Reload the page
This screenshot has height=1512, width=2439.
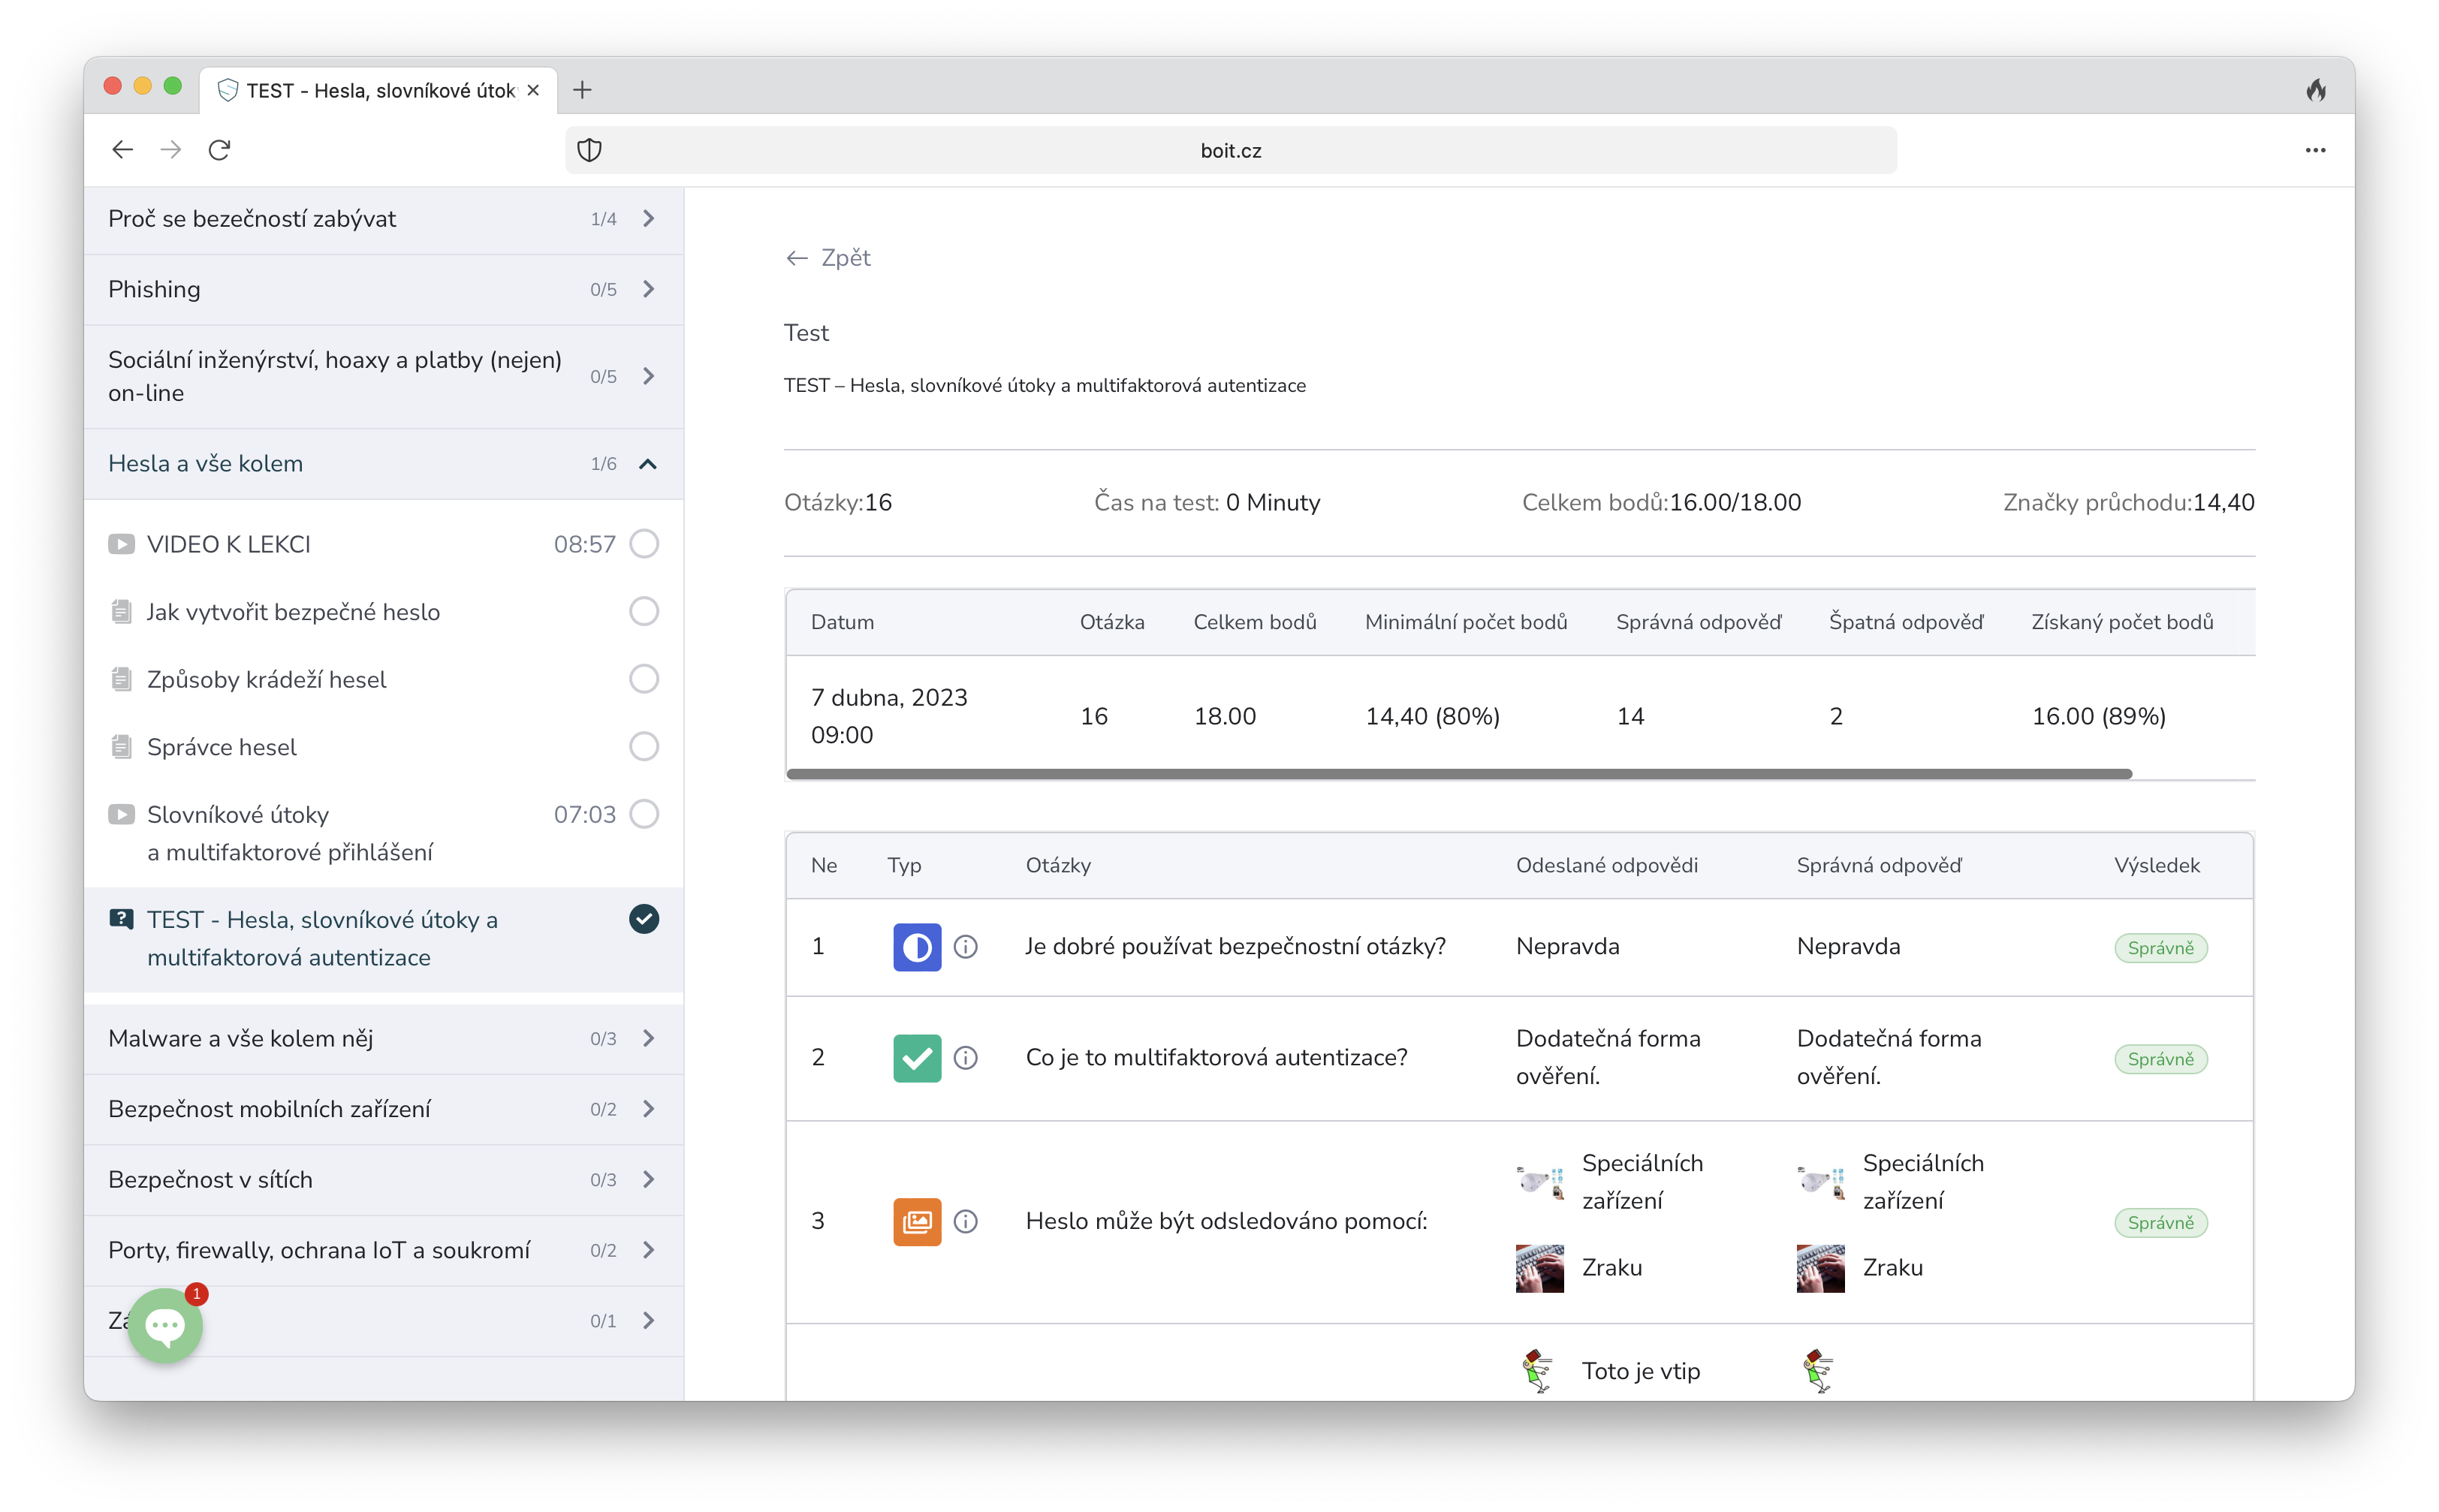pyautogui.click(x=219, y=150)
